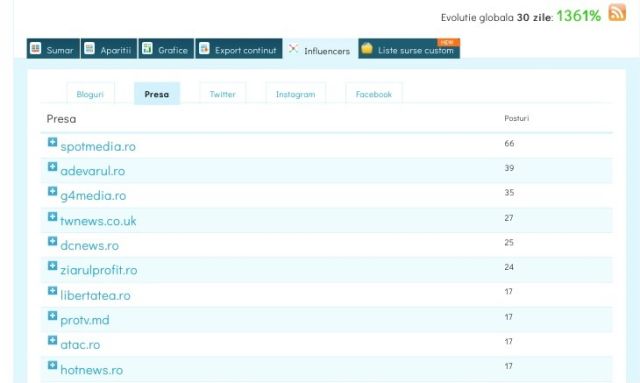This screenshot has height=383, width=640.
Task: Open the twnews.co.uk link
Action: click(98, 221)
